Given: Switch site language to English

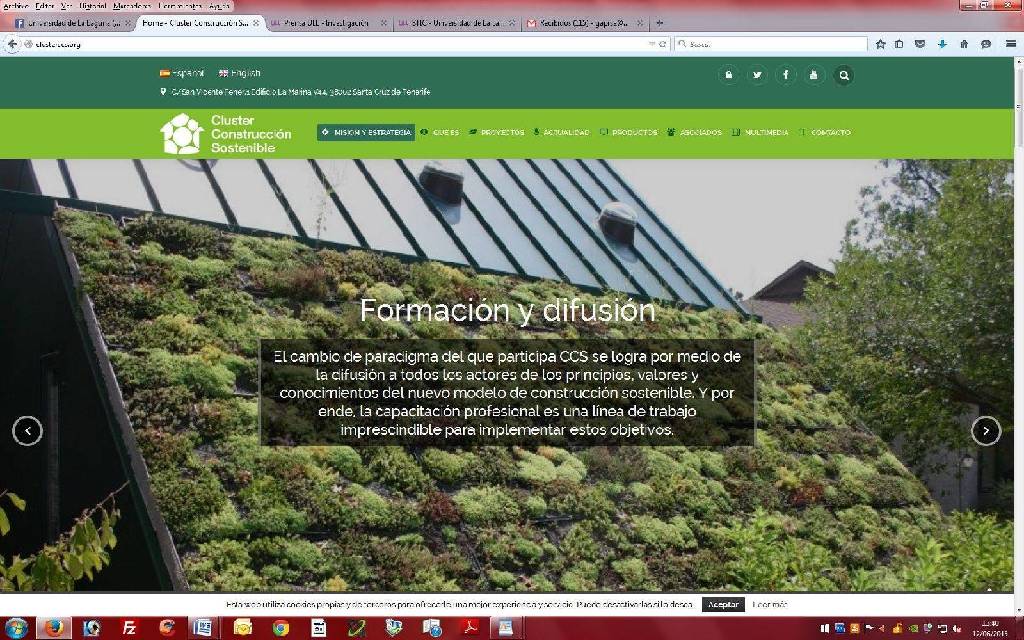Looking at the screenshot, I should click(240, 73).
